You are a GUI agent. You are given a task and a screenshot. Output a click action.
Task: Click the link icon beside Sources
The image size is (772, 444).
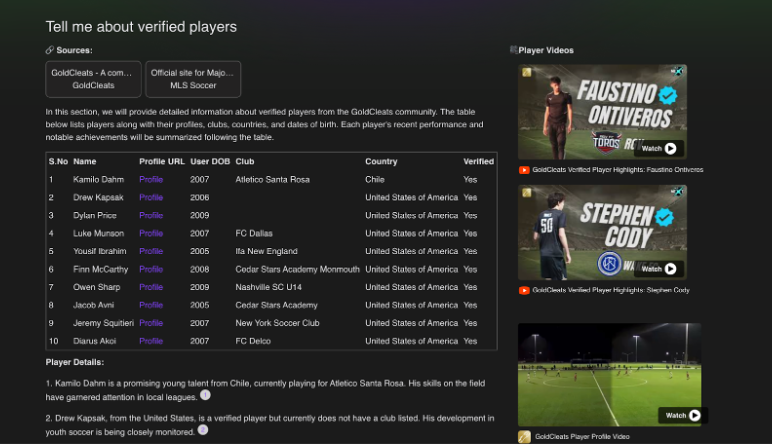(x=50, y=50)
